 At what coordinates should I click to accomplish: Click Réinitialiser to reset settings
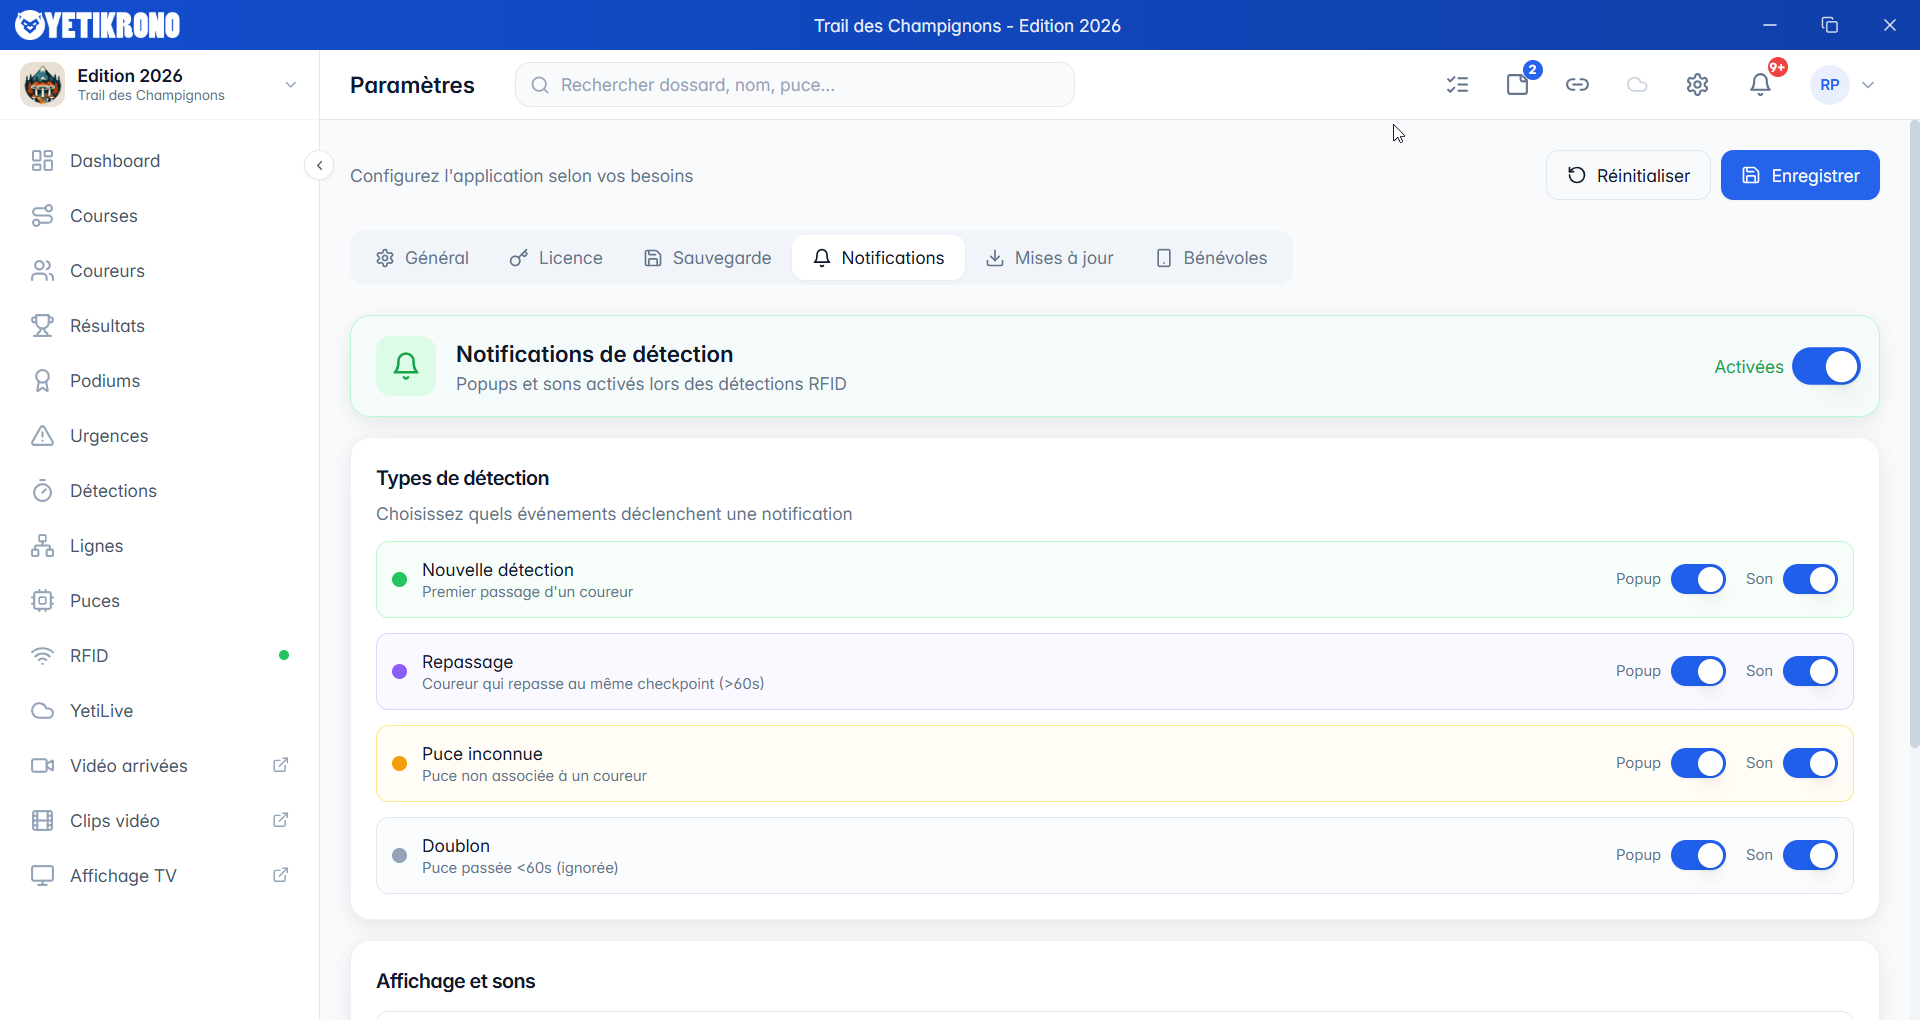(x=1628, y=175)
